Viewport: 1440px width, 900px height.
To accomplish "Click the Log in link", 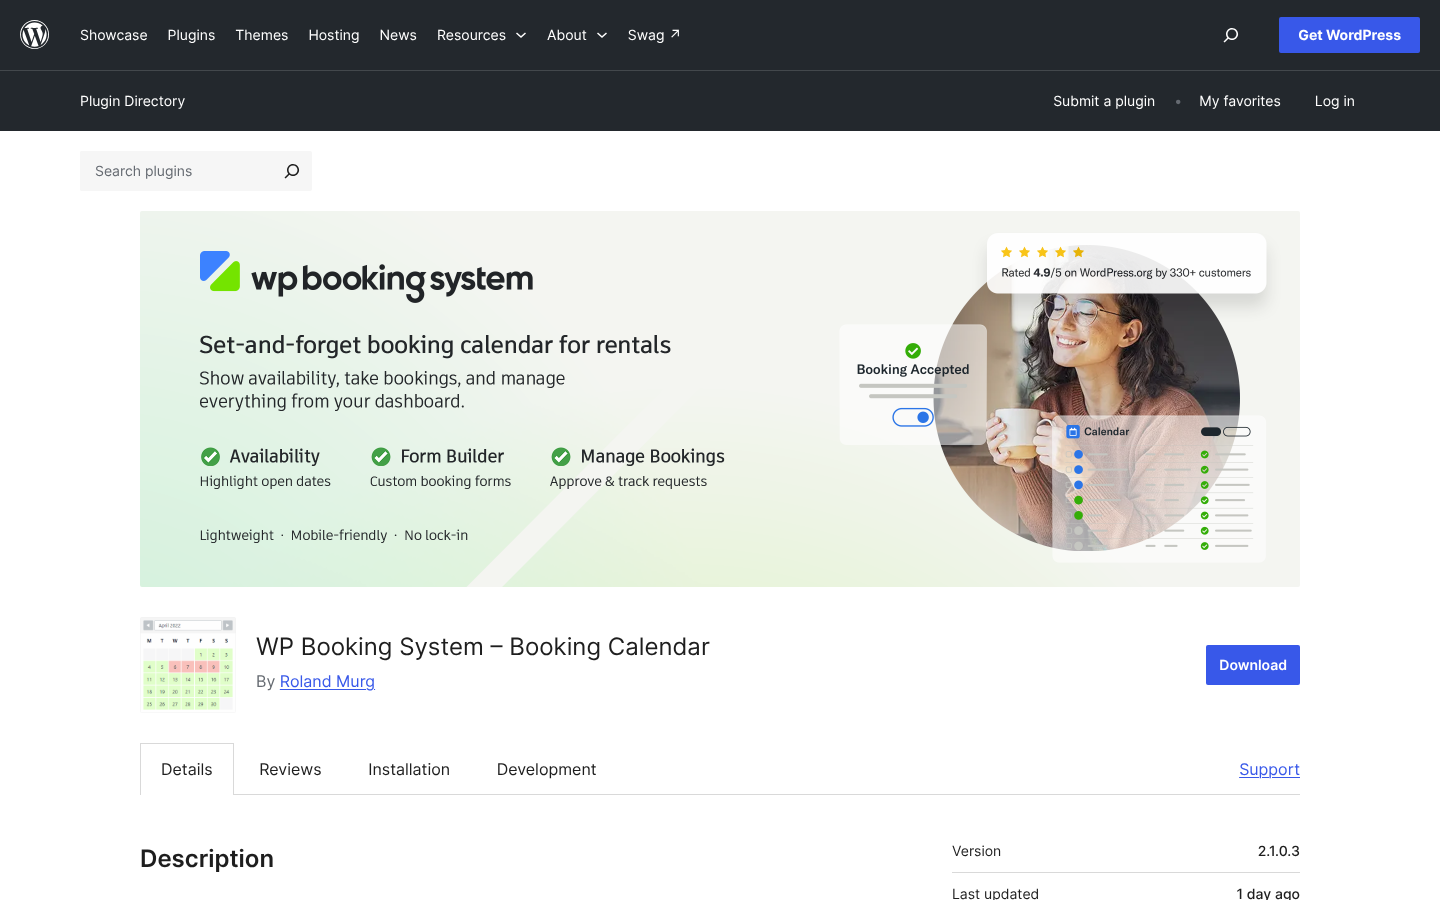I will coord(1334,101).
